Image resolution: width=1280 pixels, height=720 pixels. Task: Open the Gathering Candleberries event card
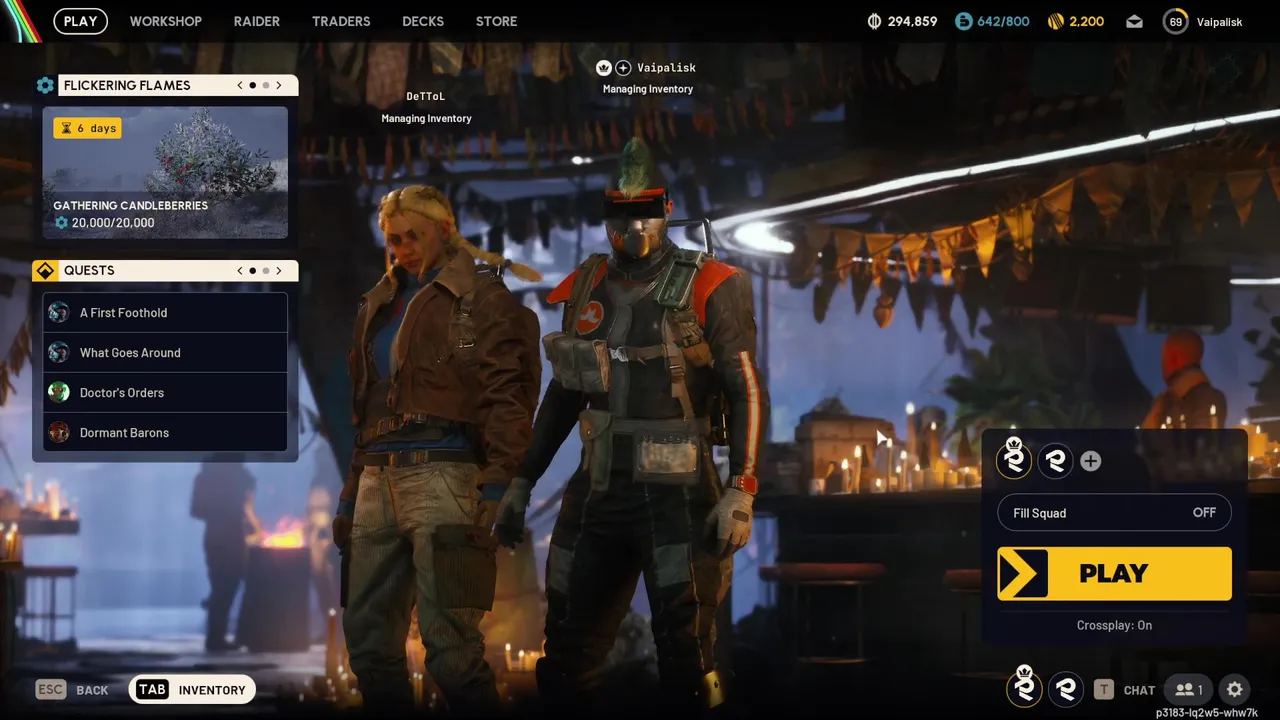coord(165,172)
